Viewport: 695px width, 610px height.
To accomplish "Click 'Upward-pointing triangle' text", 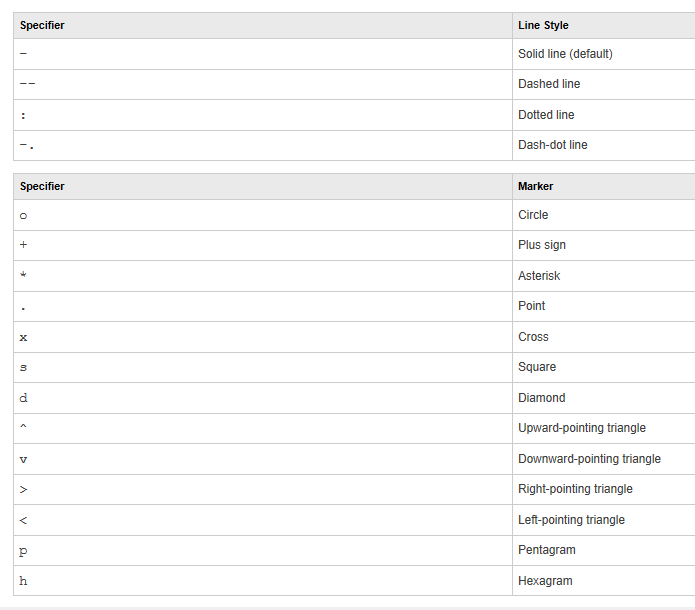I will [x=582, y=428].
